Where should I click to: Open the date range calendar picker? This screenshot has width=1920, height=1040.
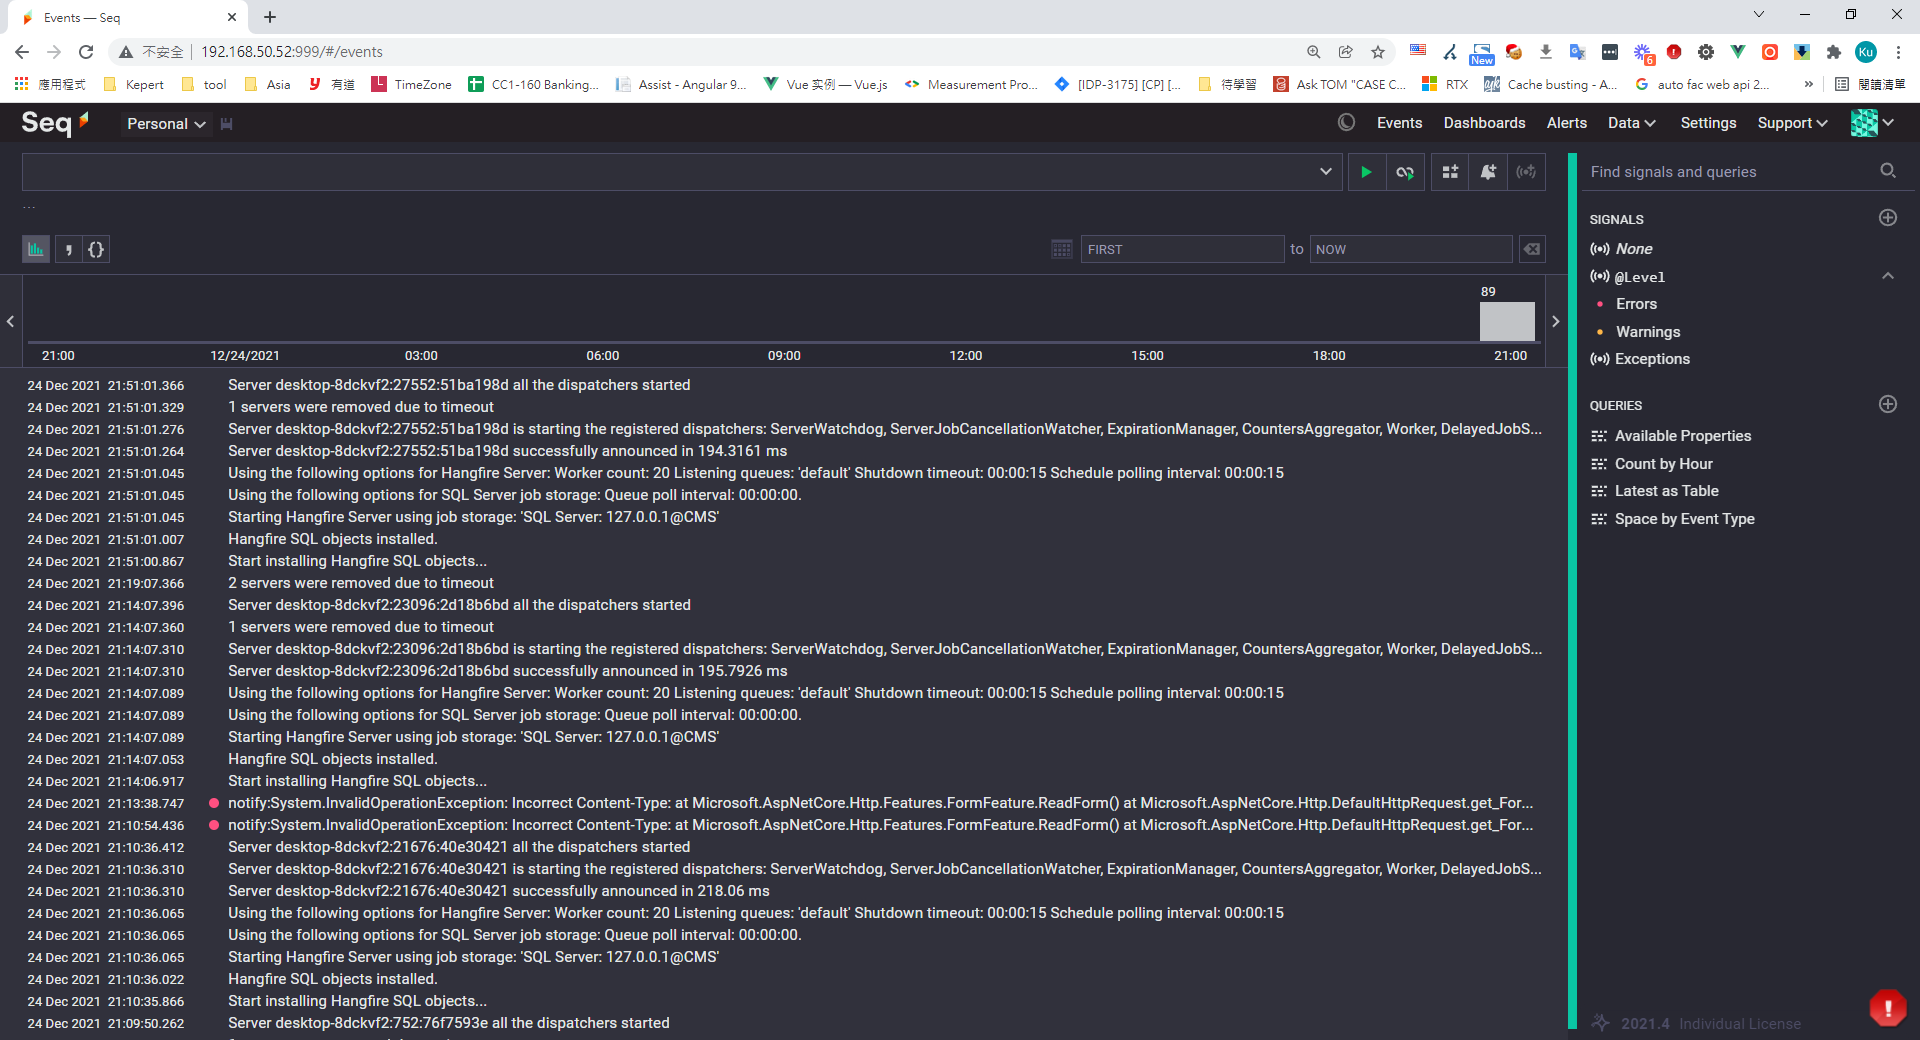pos(1061,249)
